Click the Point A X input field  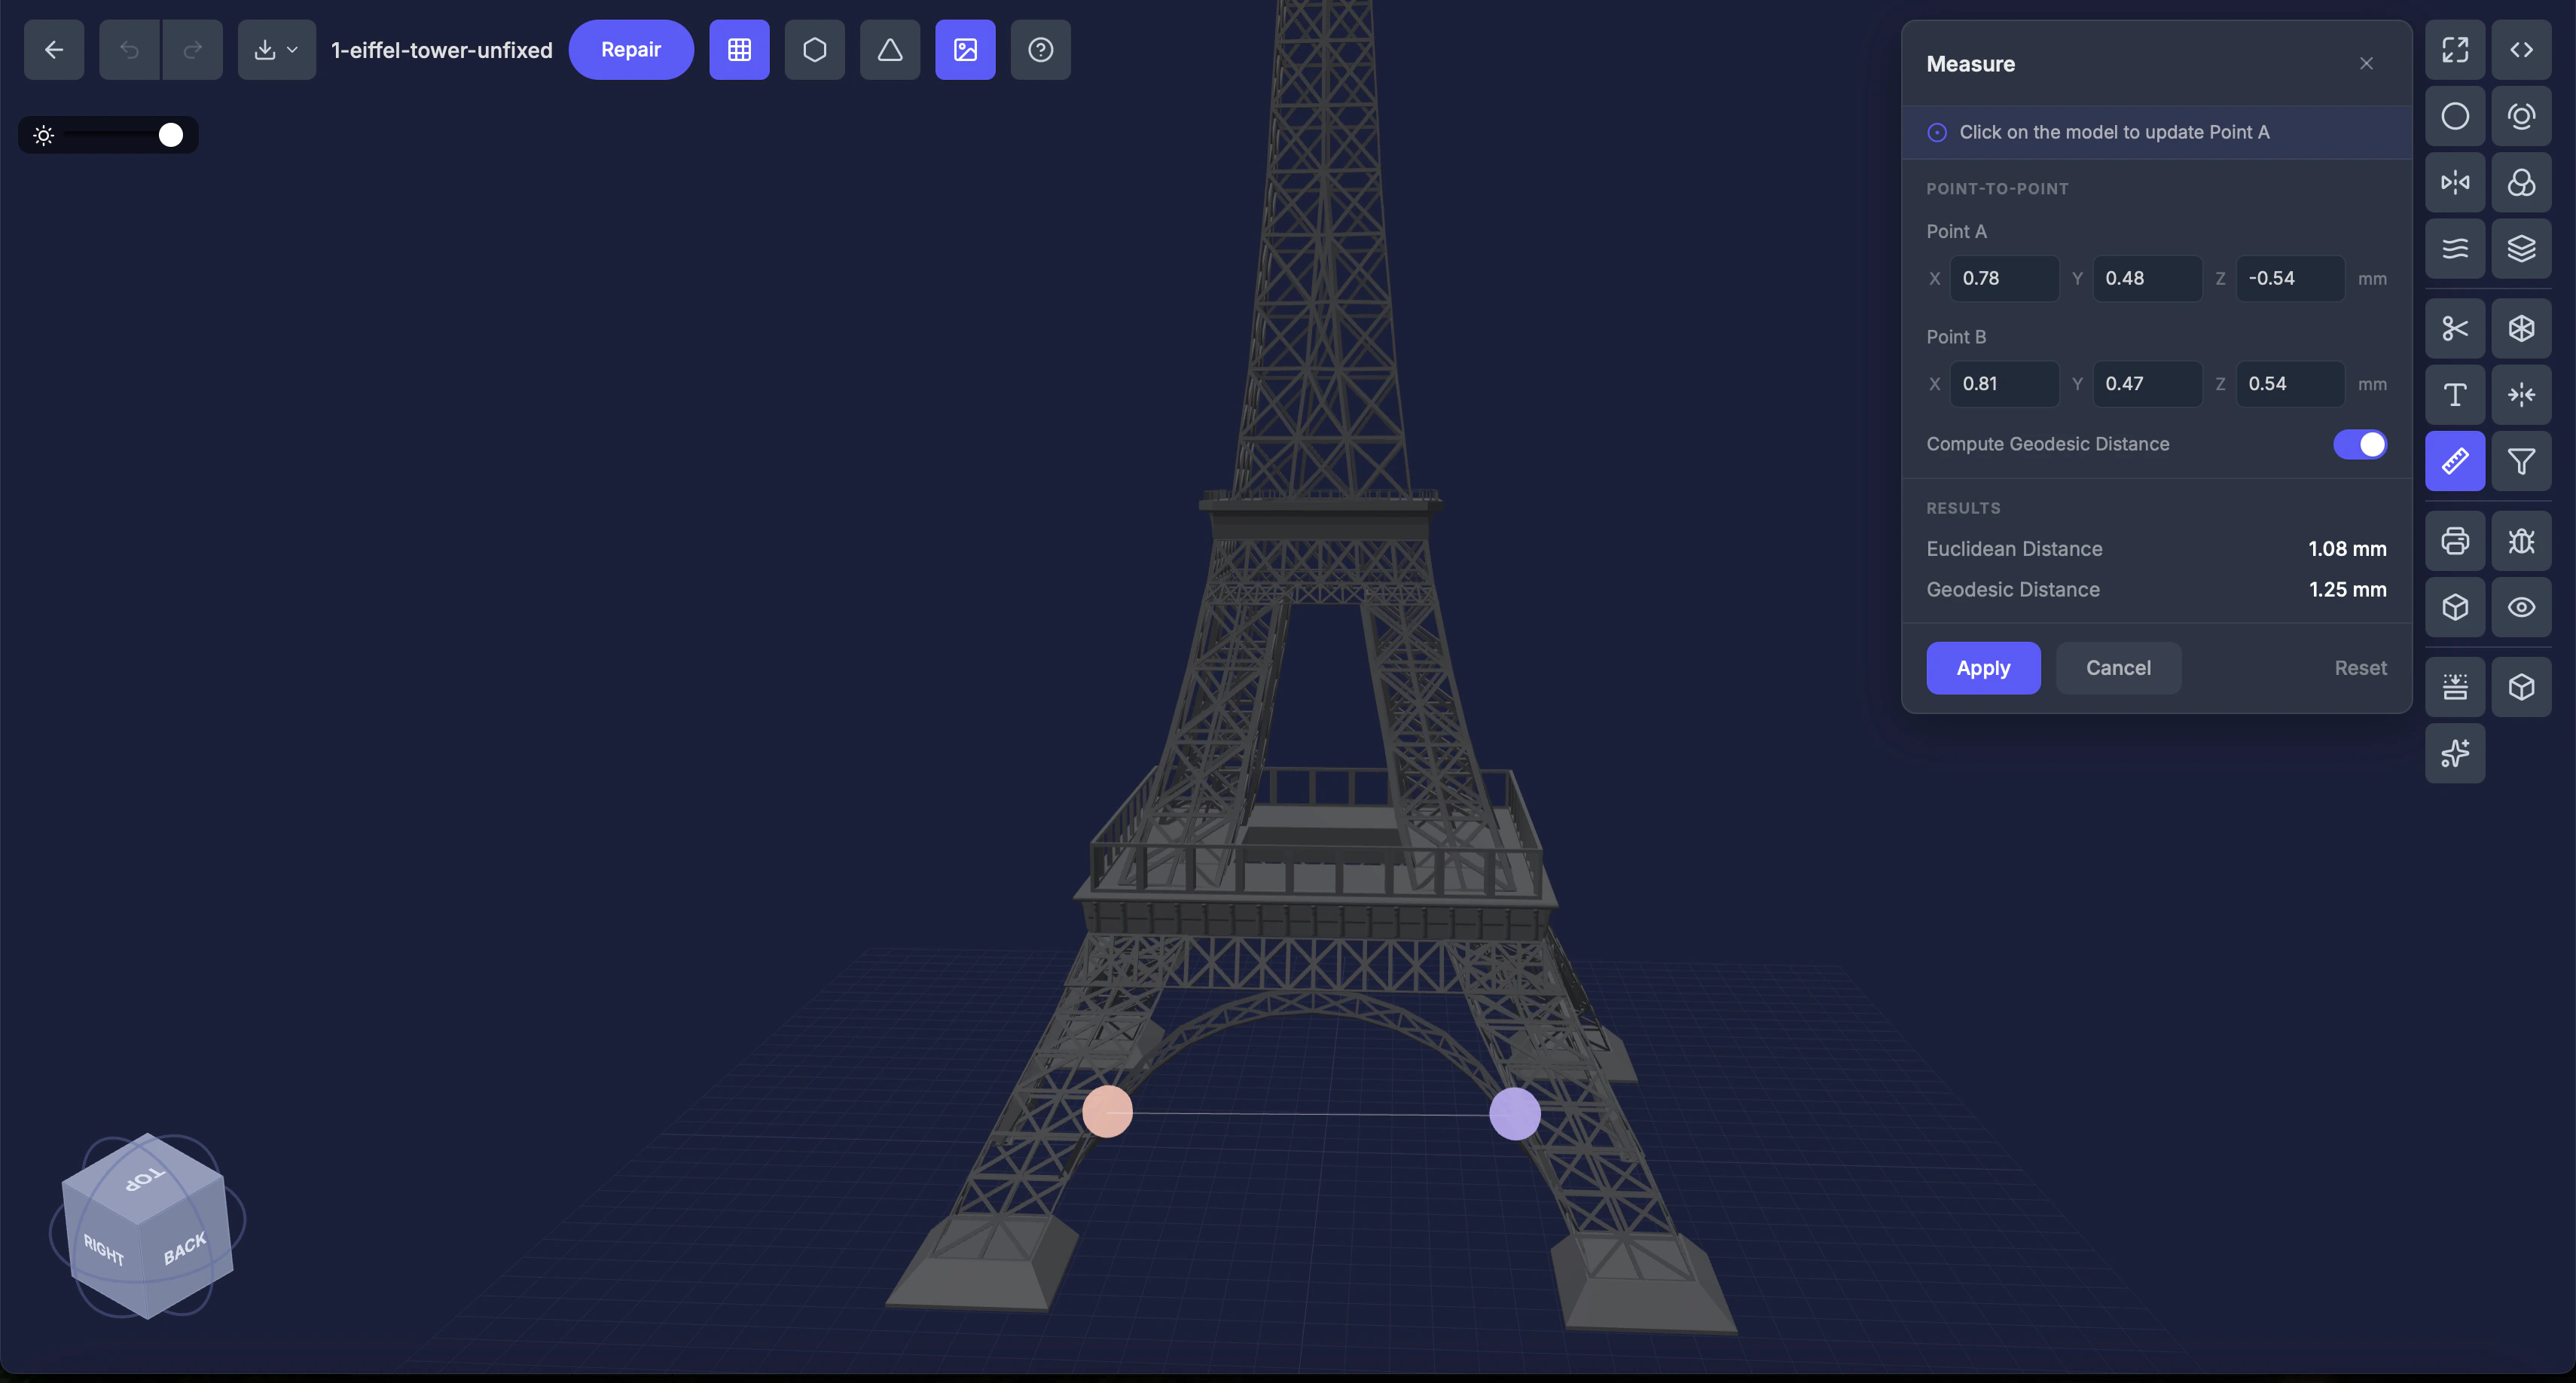(2003, 278)
